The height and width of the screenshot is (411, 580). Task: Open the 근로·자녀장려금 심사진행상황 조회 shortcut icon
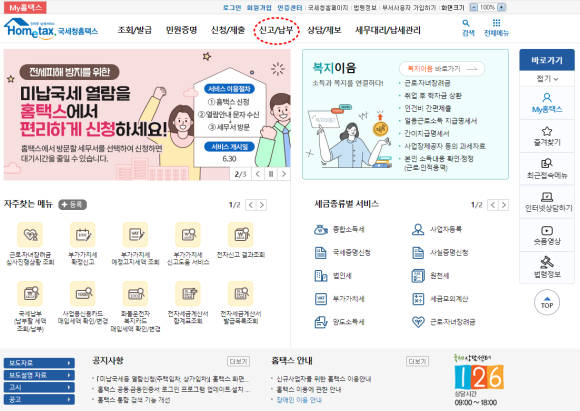click(30, 235)
